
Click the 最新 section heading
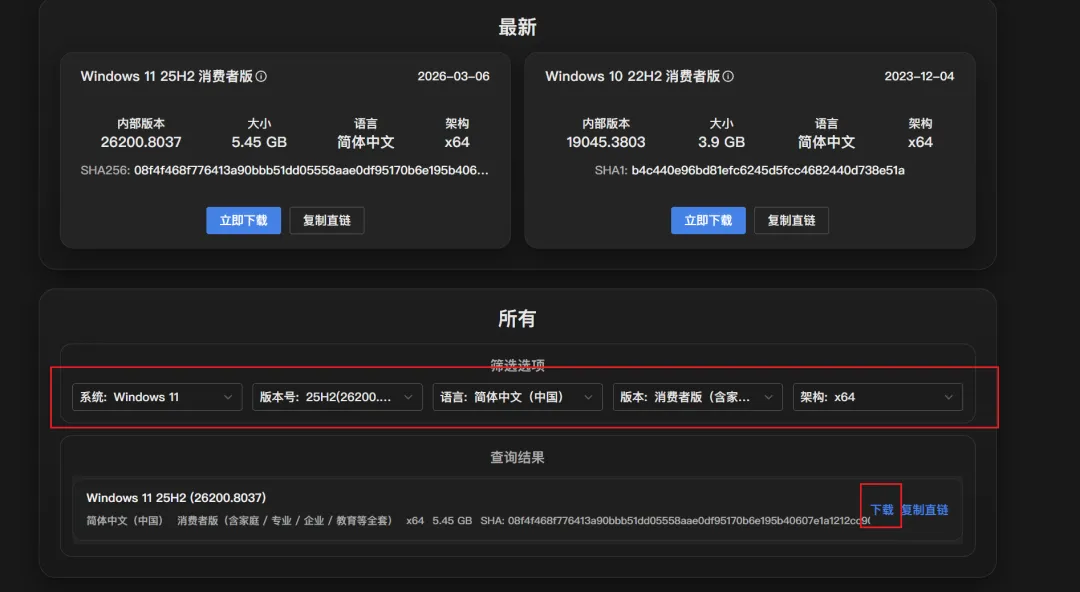[517, 28]
